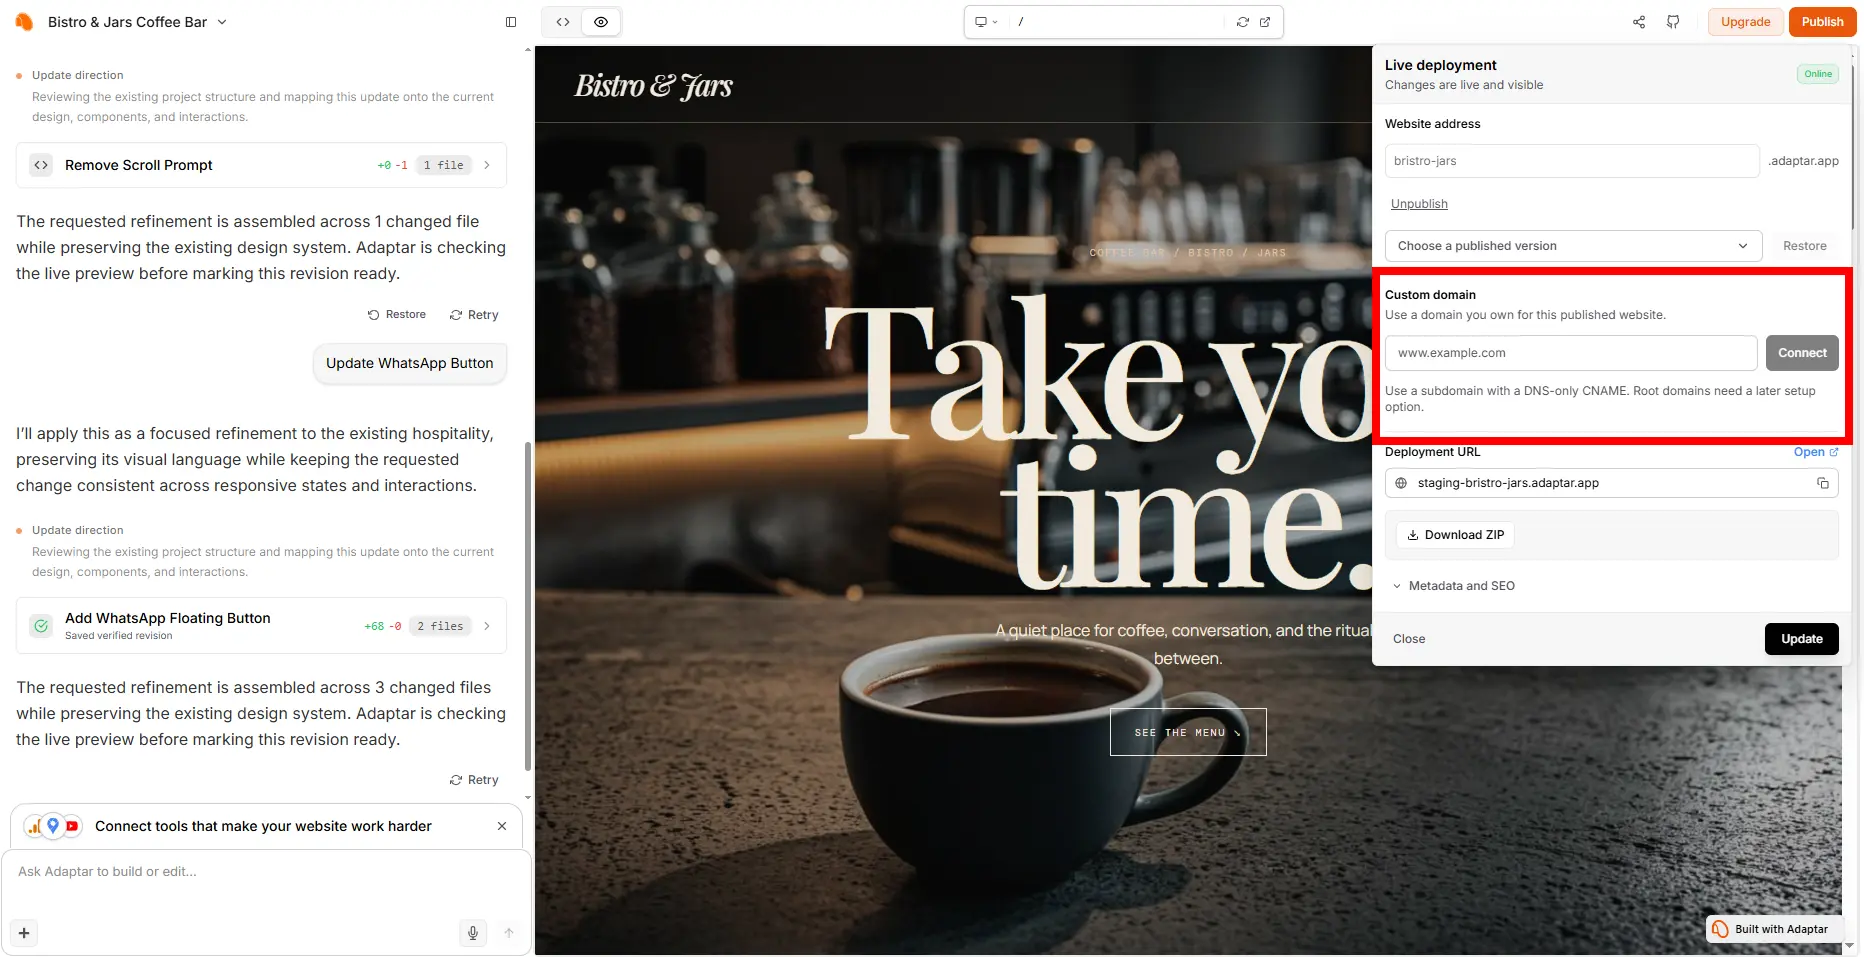Toggle the sidebar panel icon
Image resolution: width=1864 pixels, height=957 pixels.
point(511,22)
